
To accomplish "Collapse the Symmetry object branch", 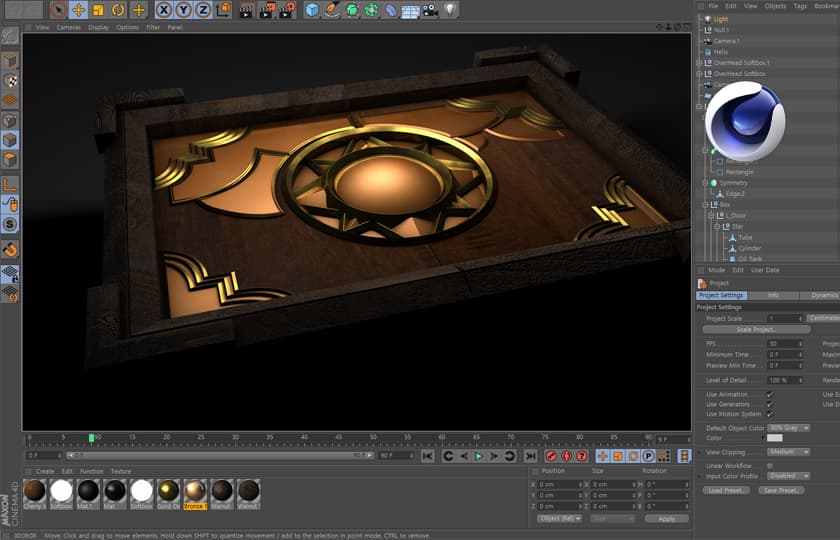I will click(x=706, y=183).
